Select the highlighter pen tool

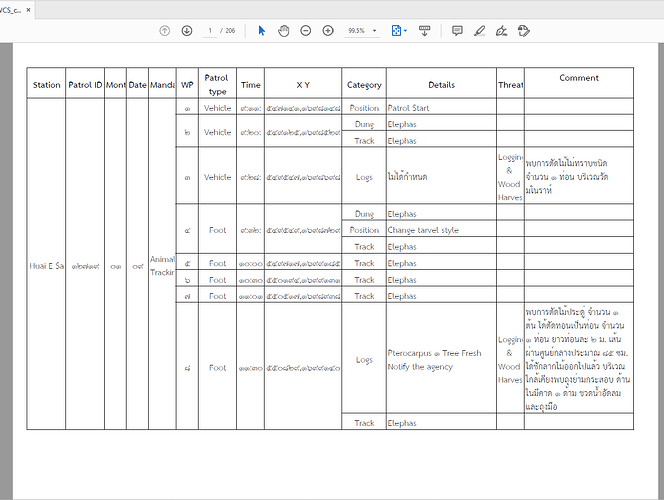(x=479, y=31)
